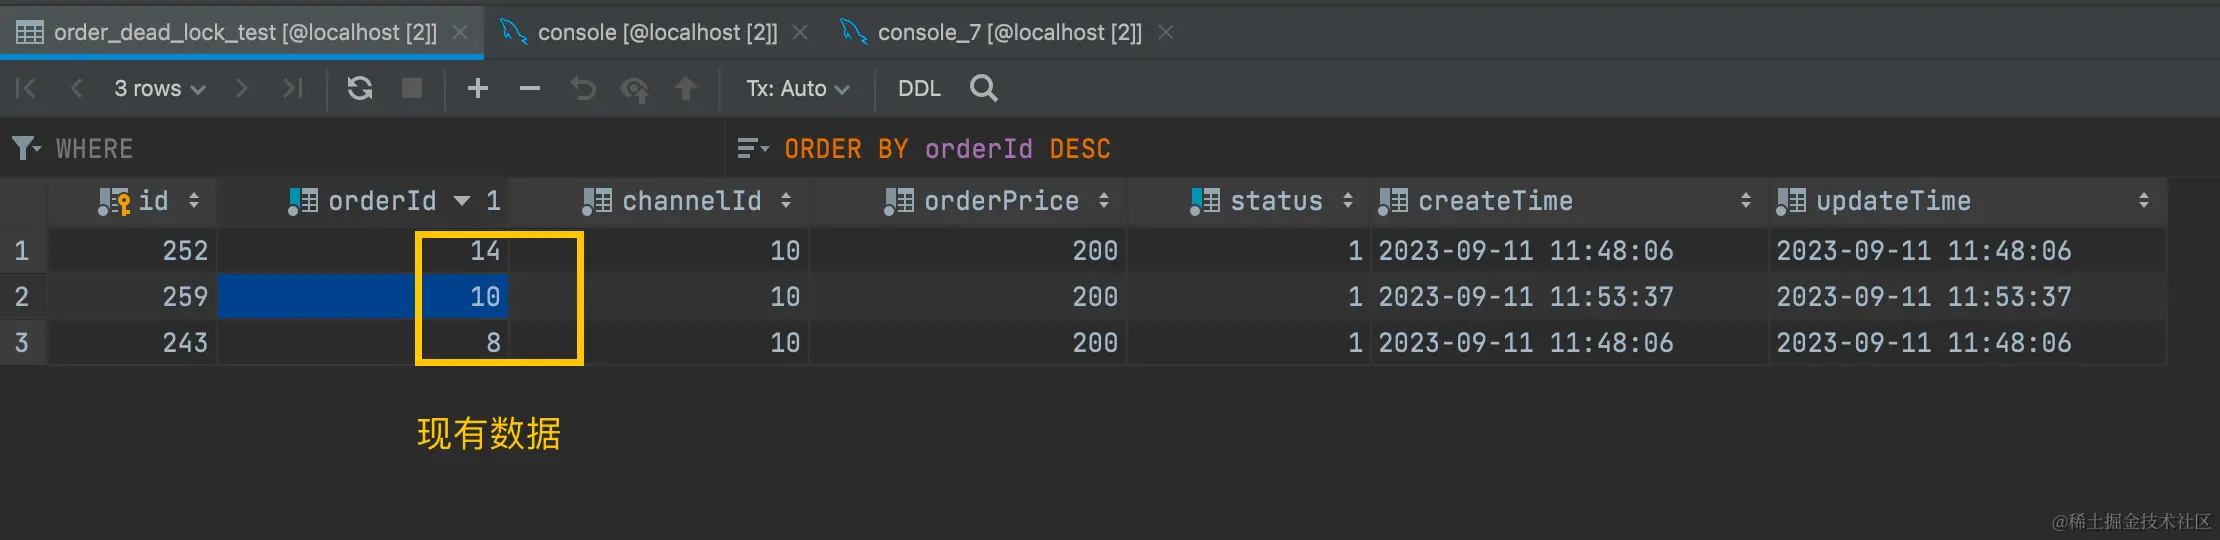Add a new row with plus icon
Screen dimensions: 2220x540
coord(478,88)
